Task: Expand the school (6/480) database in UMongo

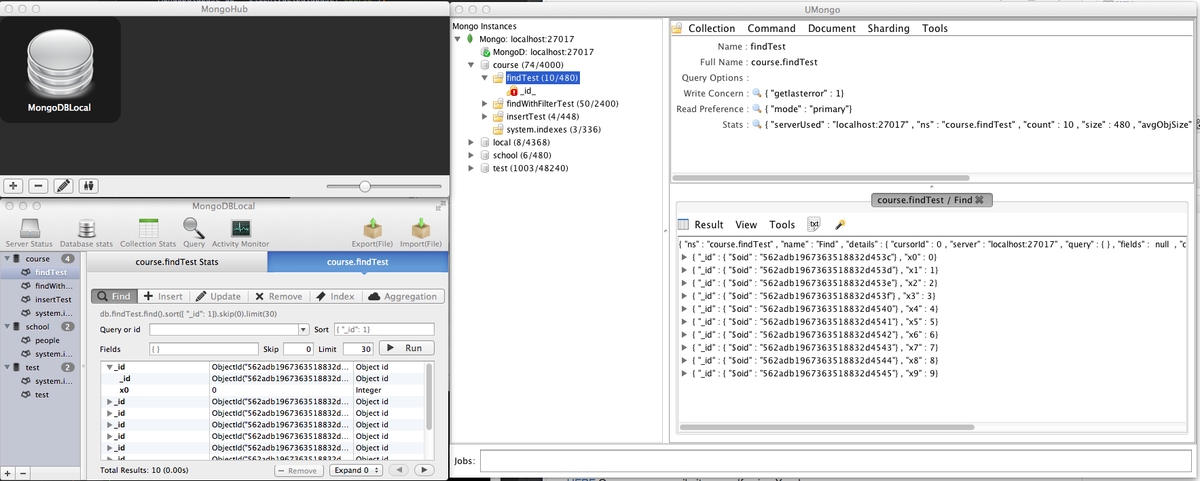Action: pyautogui.click(x=472, y=155)
